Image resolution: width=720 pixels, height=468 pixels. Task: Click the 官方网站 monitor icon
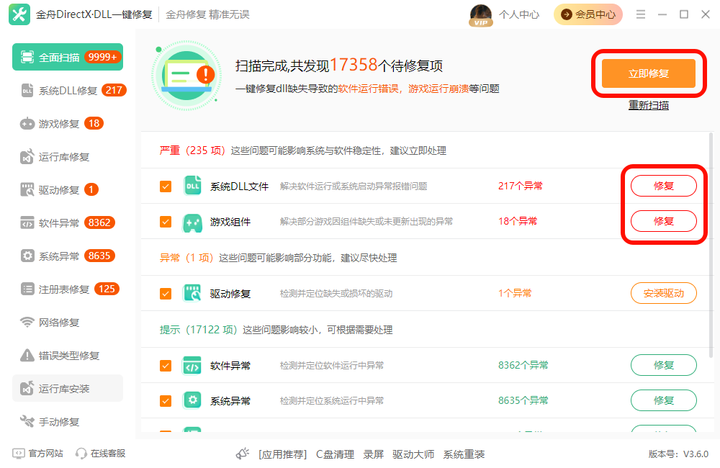click(x=18, y=454)
